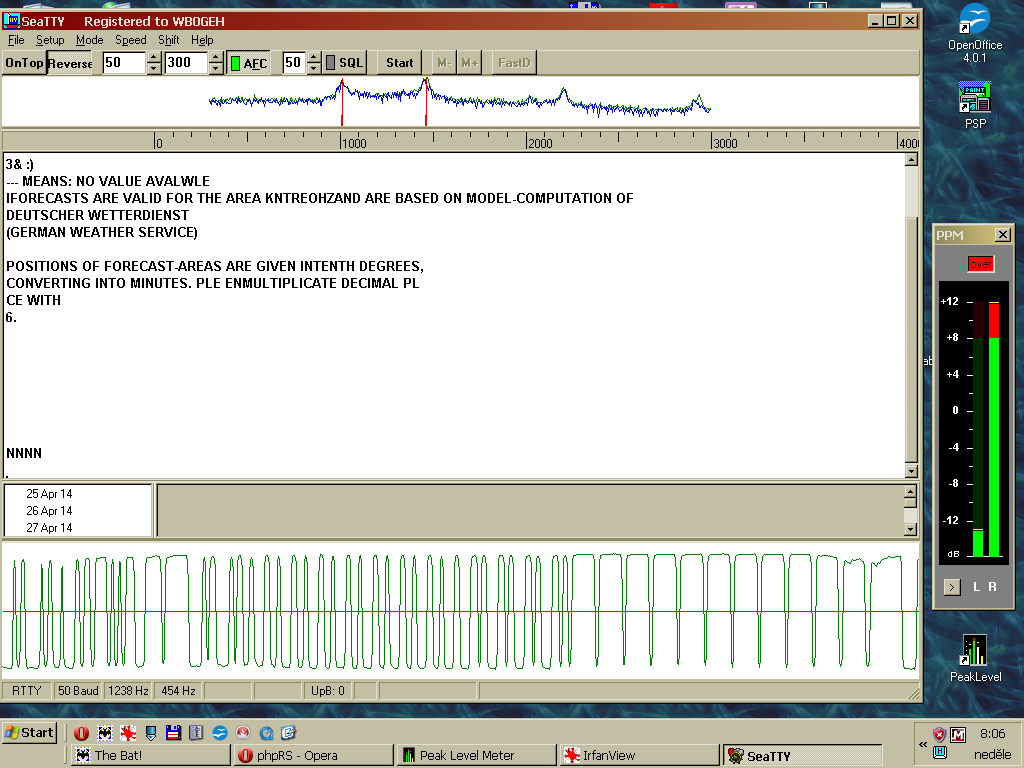Click the M- memory button

click(x=443, y=63)
